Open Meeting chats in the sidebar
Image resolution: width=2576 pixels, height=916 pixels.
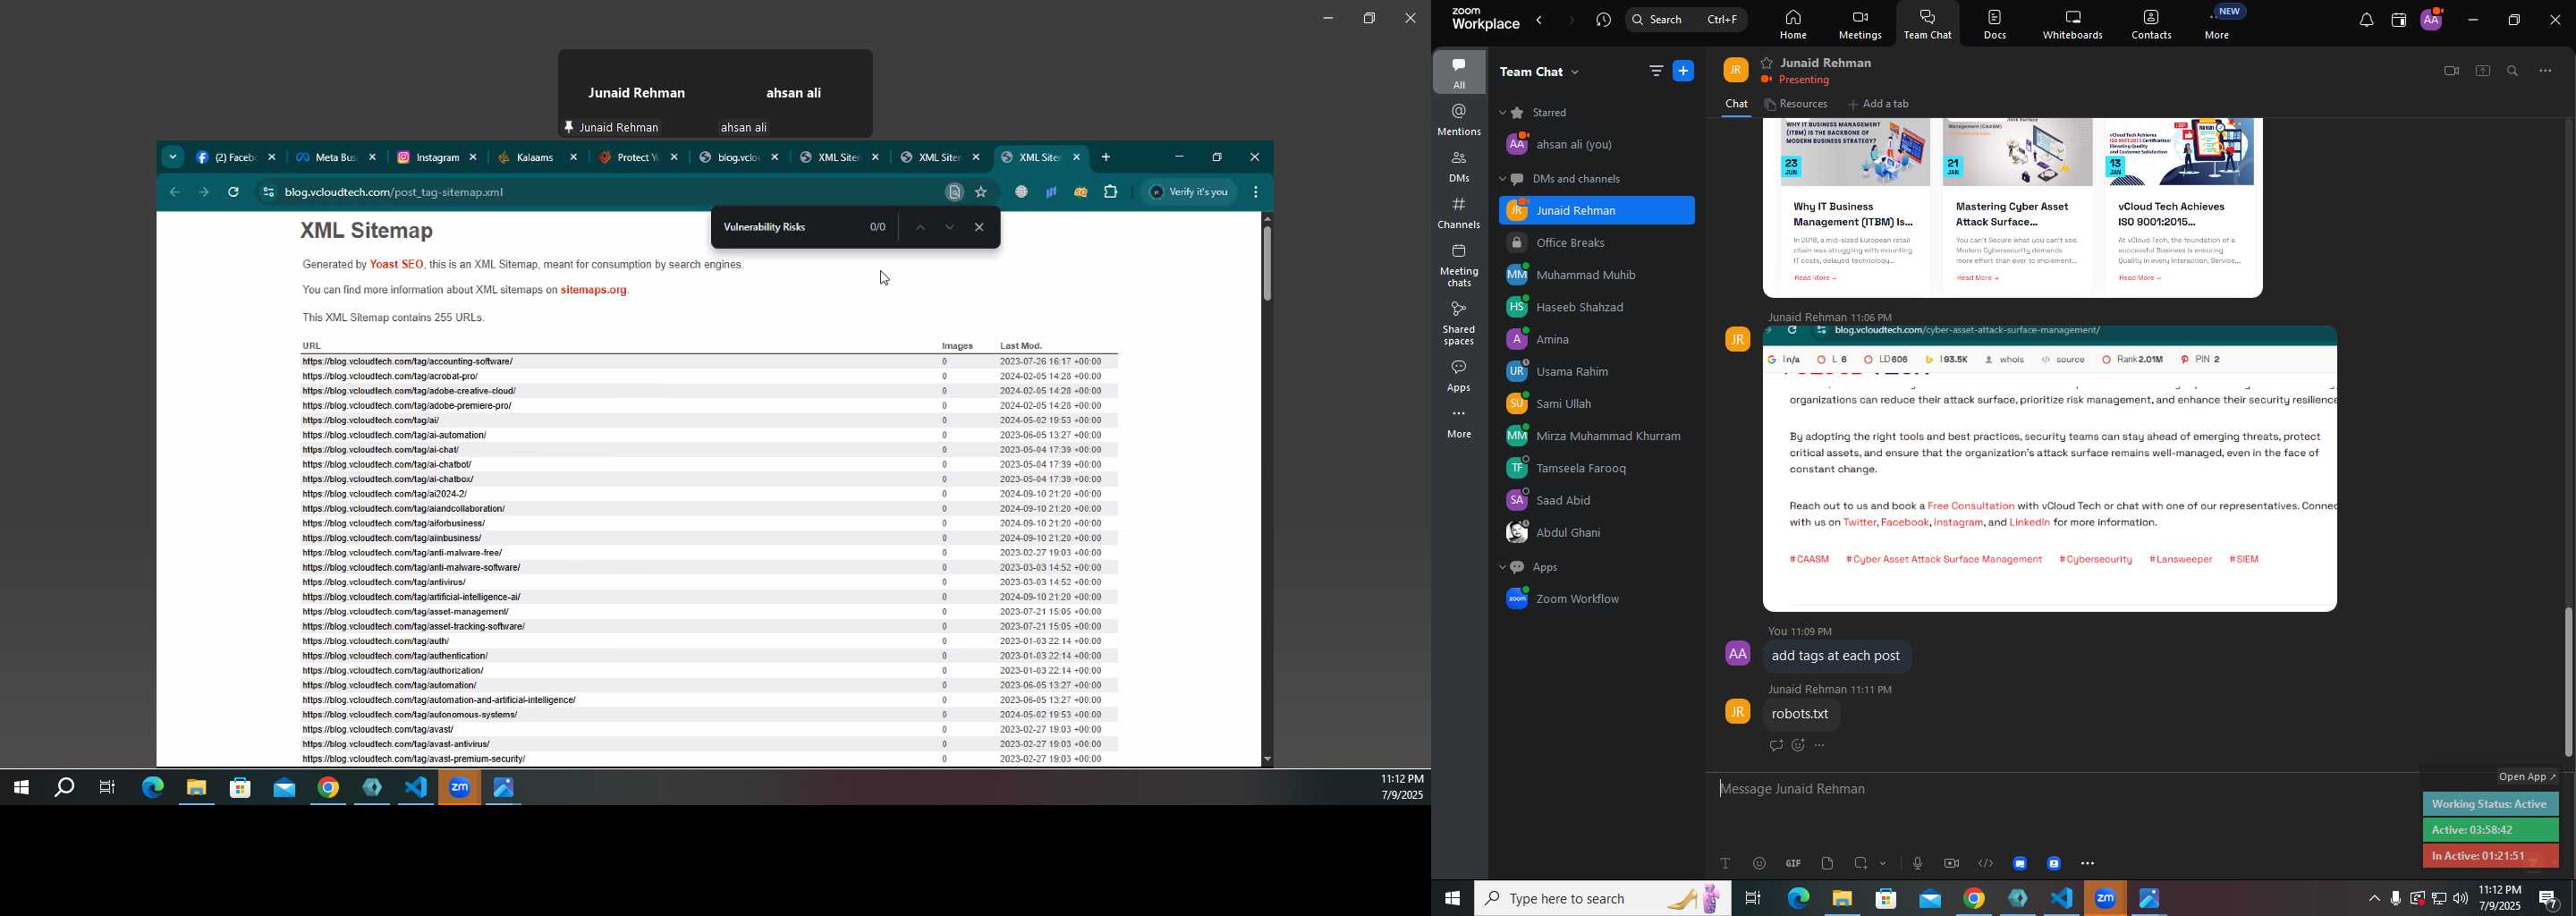point(1460,266)
